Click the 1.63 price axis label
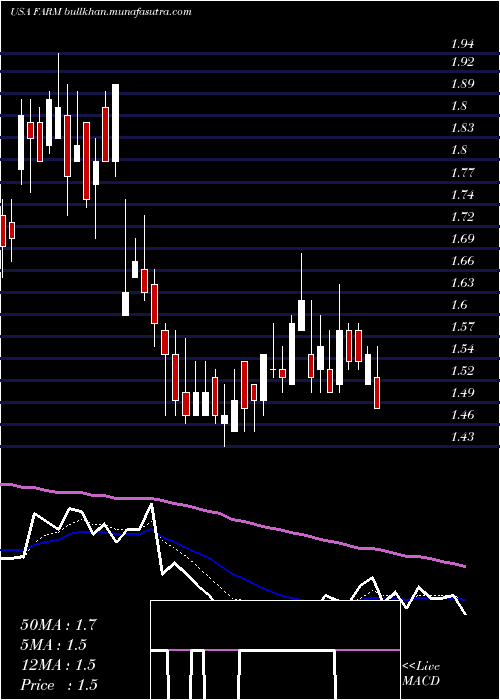The image size is (500, 700). coord(462,283)
